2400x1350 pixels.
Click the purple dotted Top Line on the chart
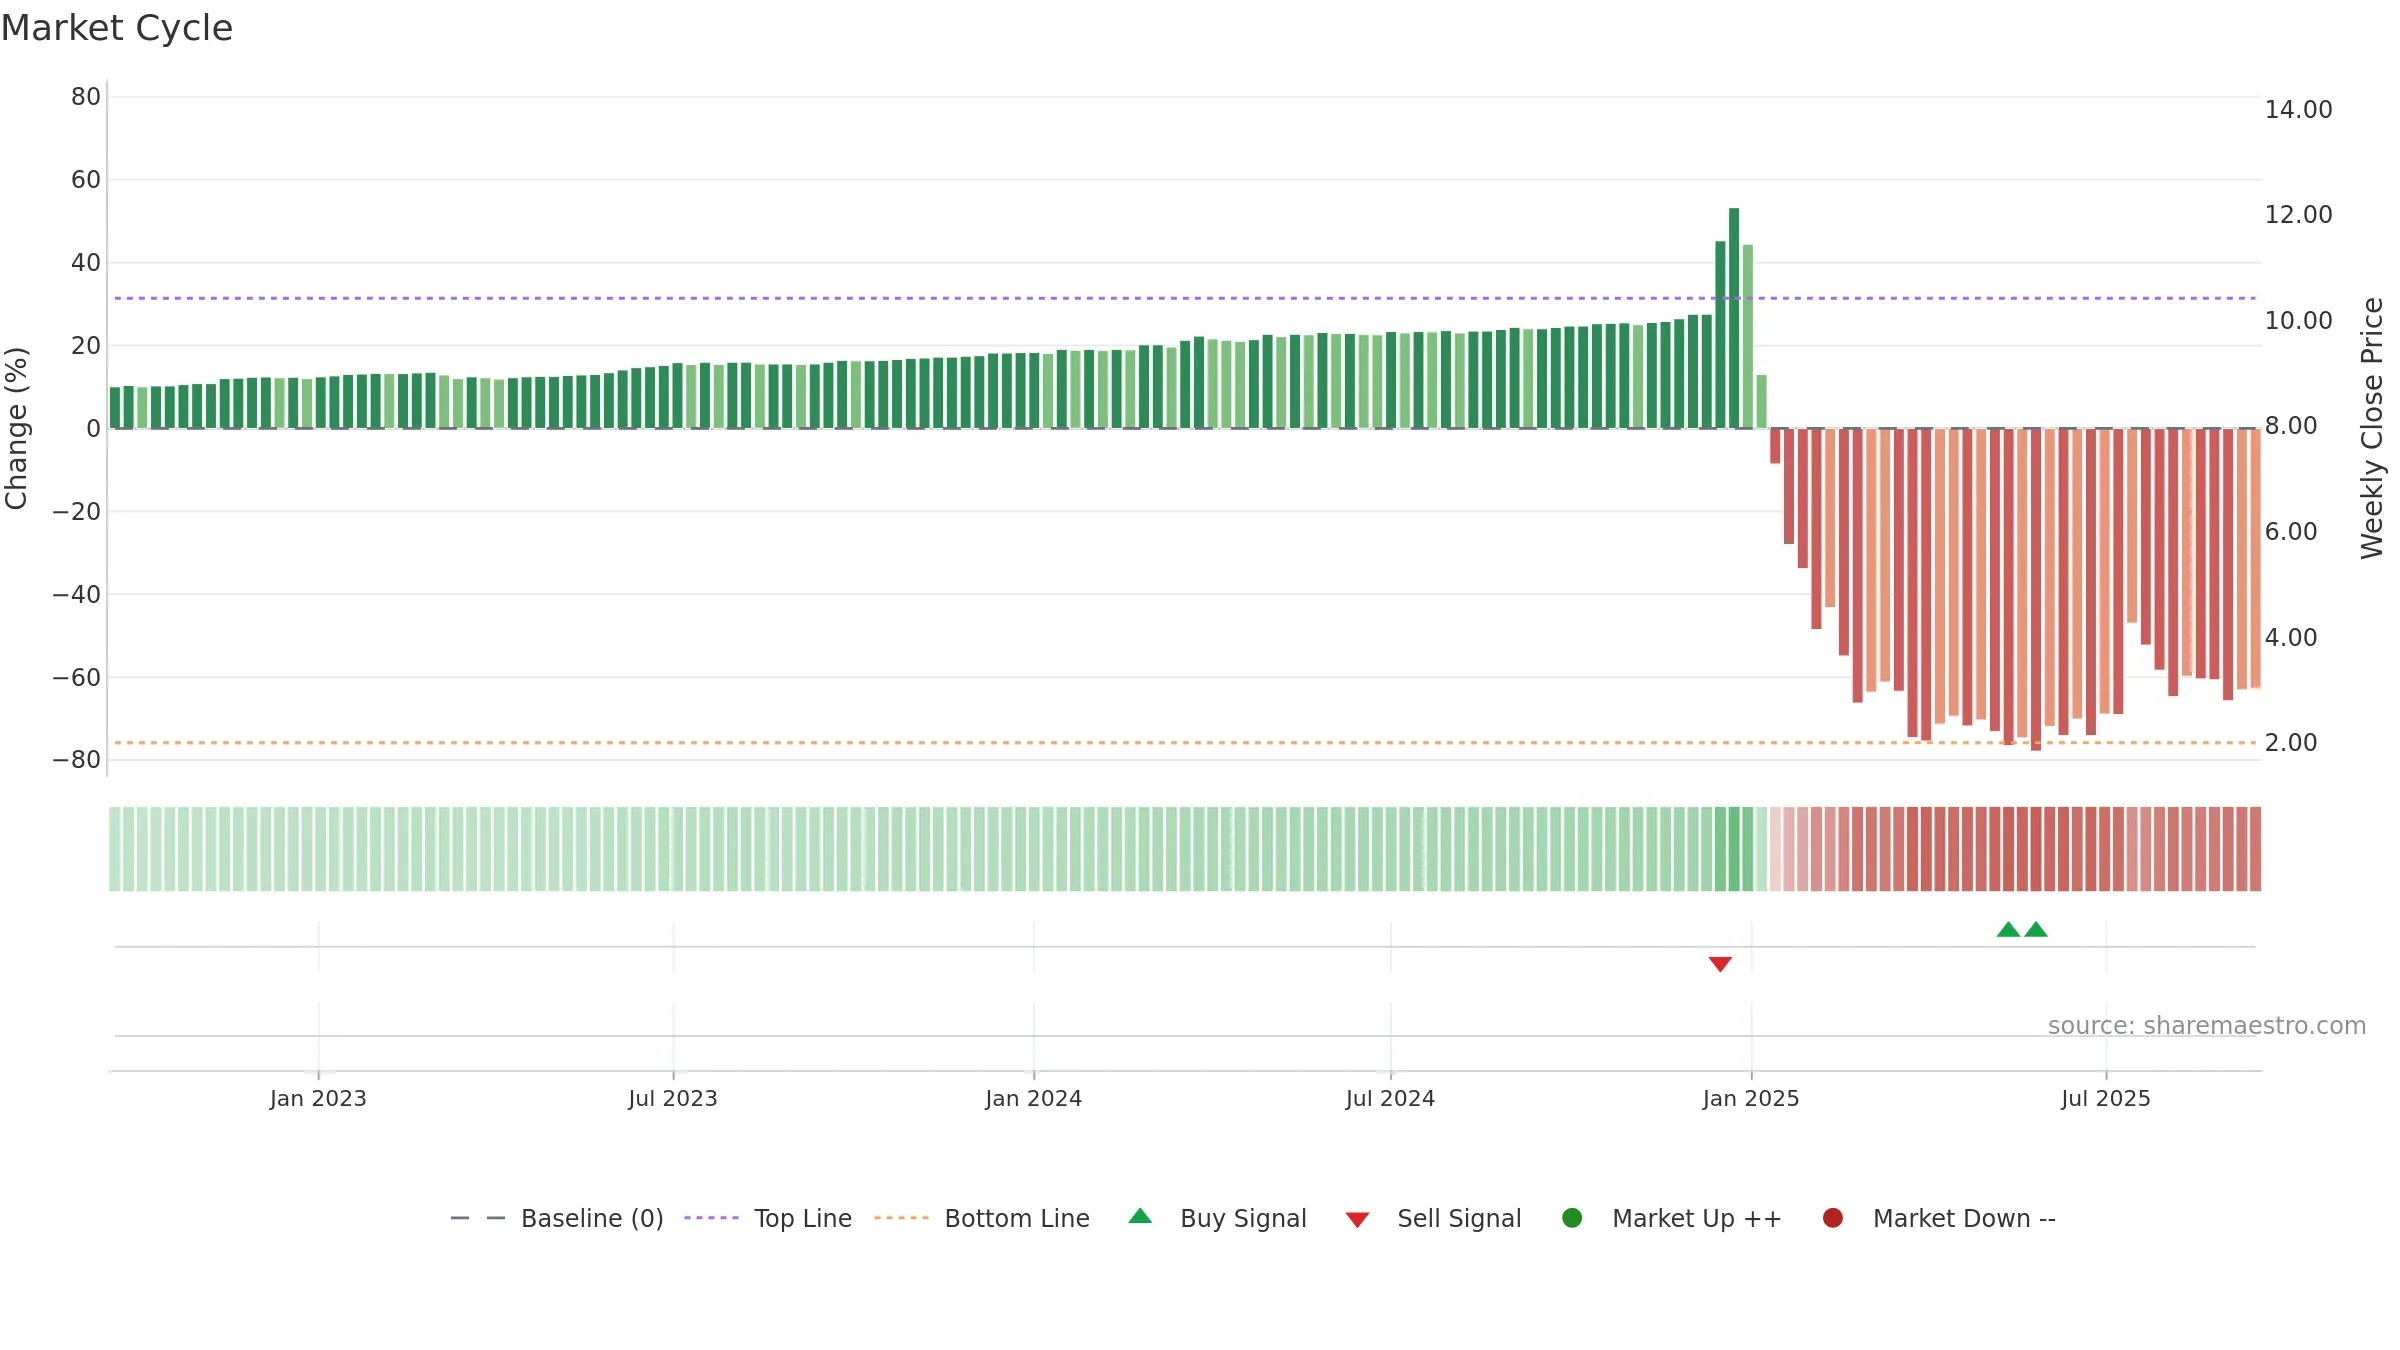[1185, 298]
